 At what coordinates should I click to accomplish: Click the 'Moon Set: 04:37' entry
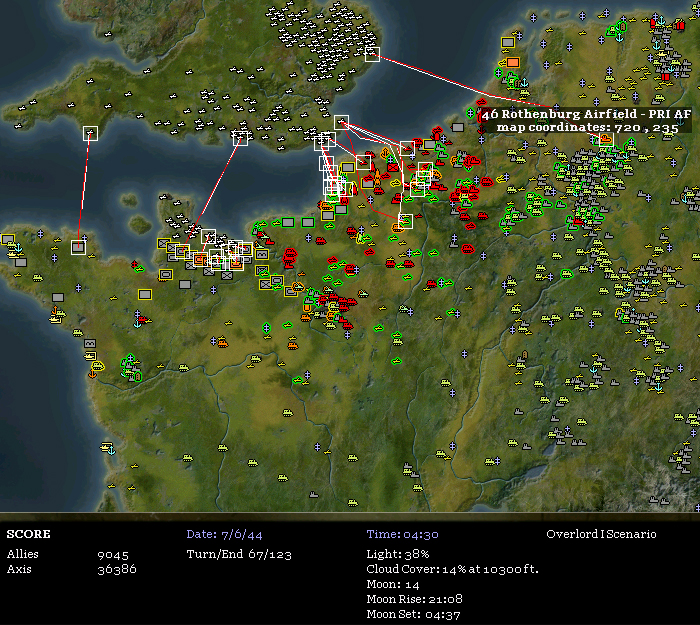[x=413, y=615]
